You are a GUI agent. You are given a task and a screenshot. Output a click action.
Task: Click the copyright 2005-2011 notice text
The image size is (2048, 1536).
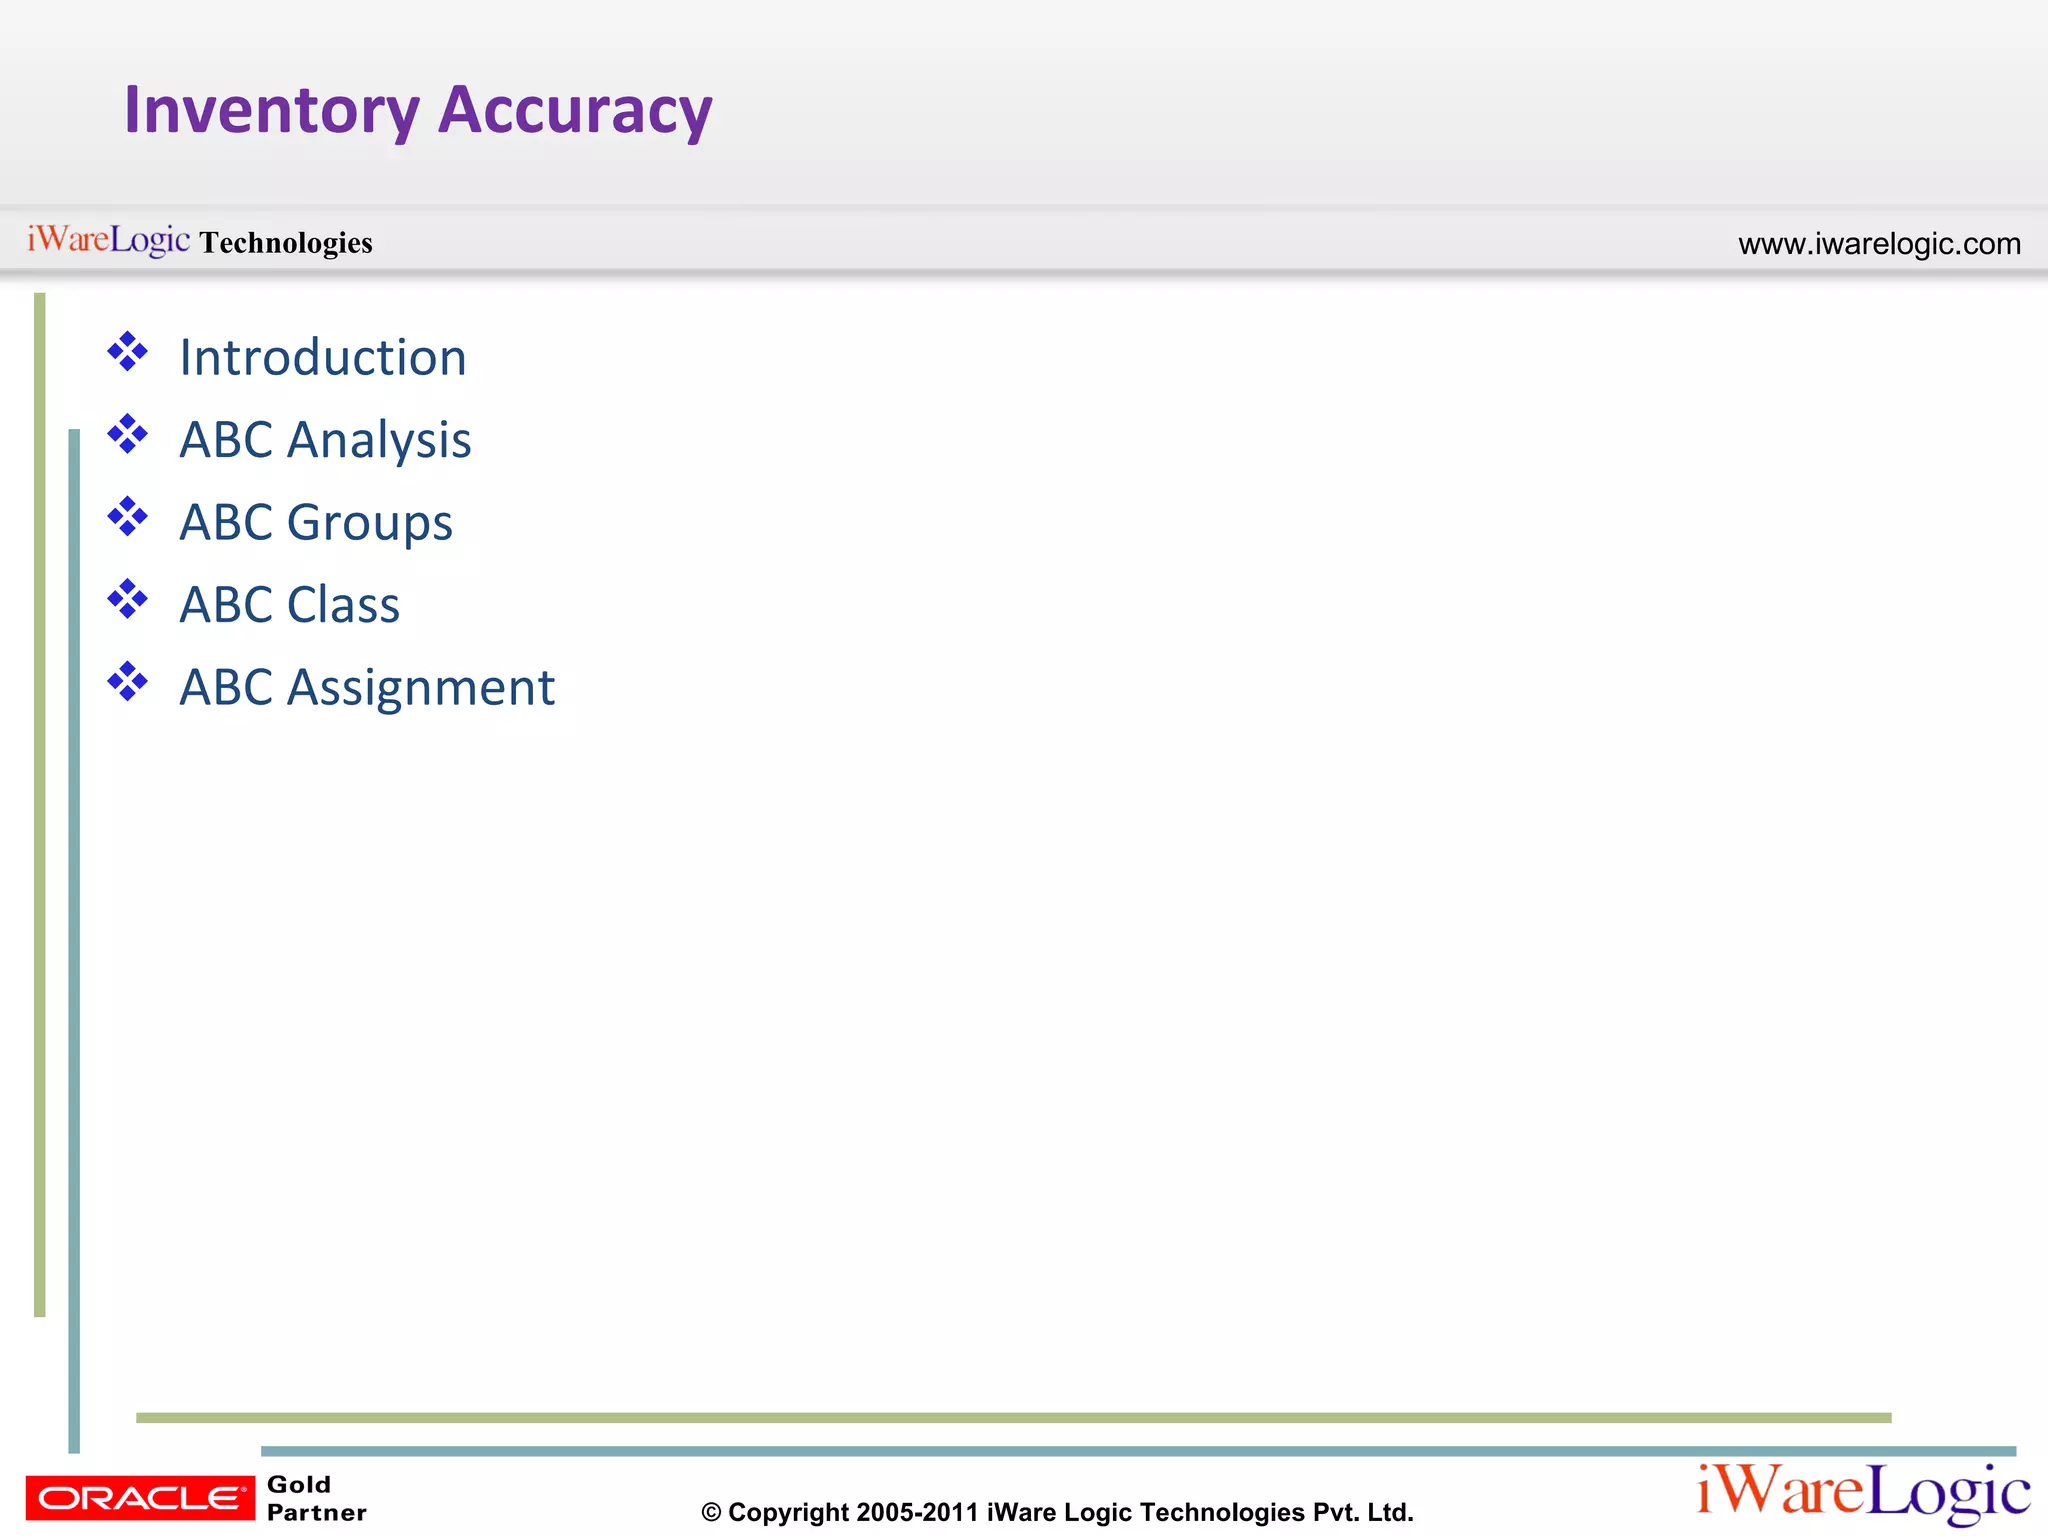[1057, 1512]
